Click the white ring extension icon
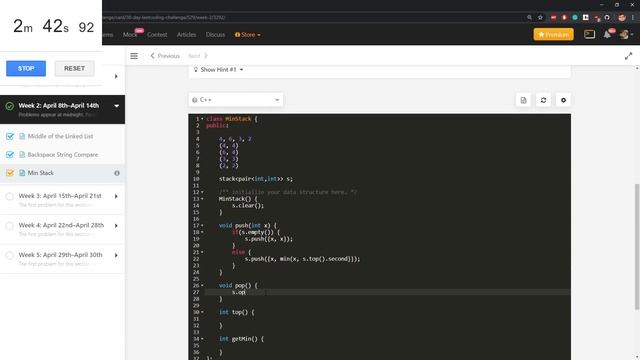The image size is (640, 360). click(x=607, y=18)
